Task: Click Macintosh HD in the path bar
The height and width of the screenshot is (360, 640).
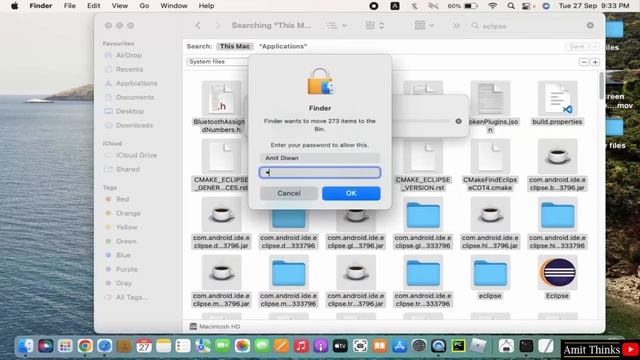Action: [x=215, y=327]
